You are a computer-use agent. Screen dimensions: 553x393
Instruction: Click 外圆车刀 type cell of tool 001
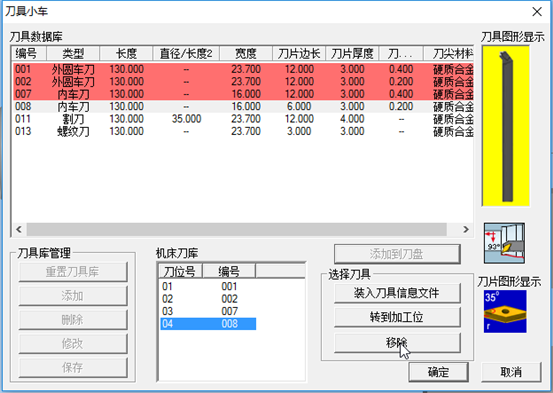73,69
